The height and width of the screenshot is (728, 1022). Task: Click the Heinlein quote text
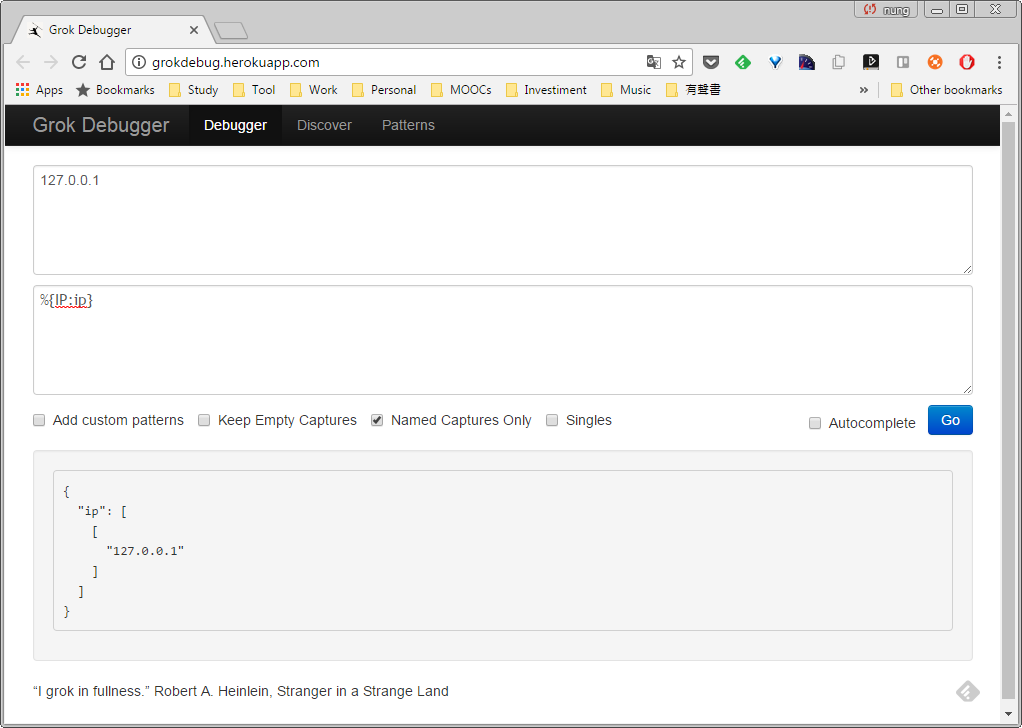click(x=241, y=692)
